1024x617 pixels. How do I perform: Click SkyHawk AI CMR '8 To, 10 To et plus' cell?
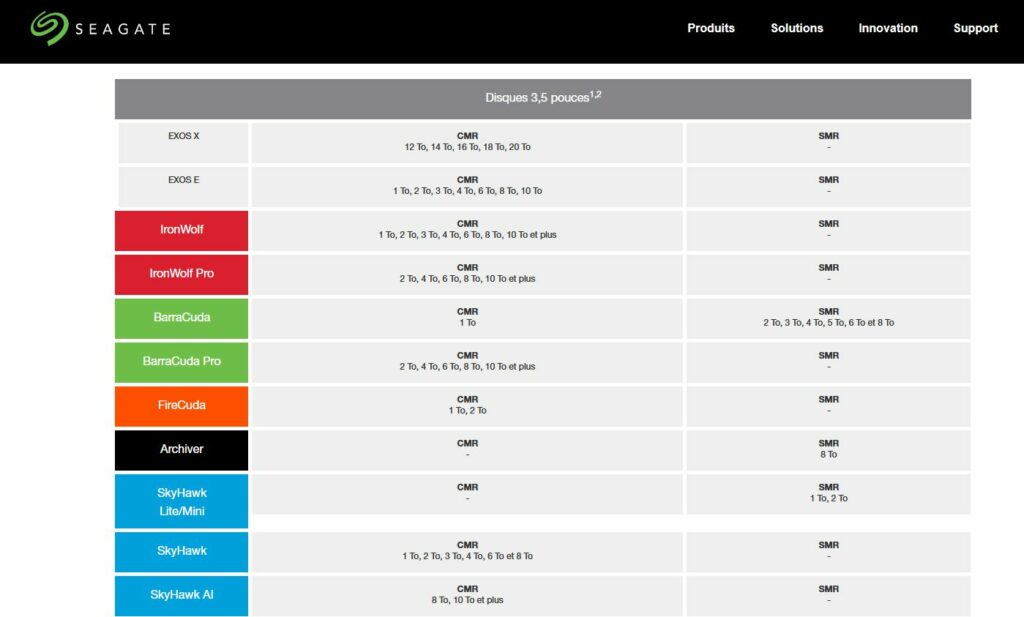point(468,595)
